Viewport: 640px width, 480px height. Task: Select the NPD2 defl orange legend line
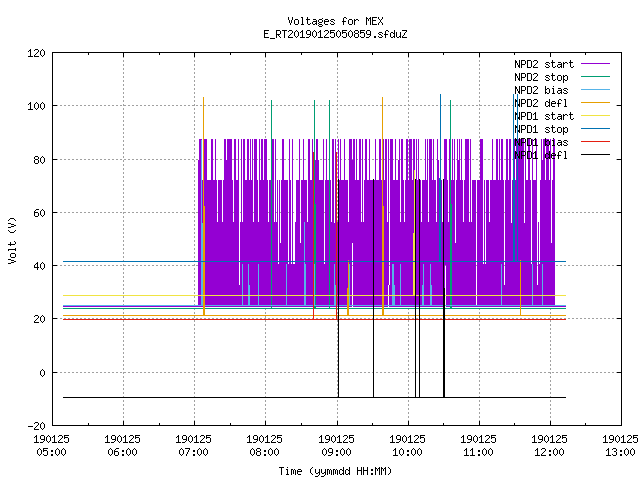(x=595, y=103)
